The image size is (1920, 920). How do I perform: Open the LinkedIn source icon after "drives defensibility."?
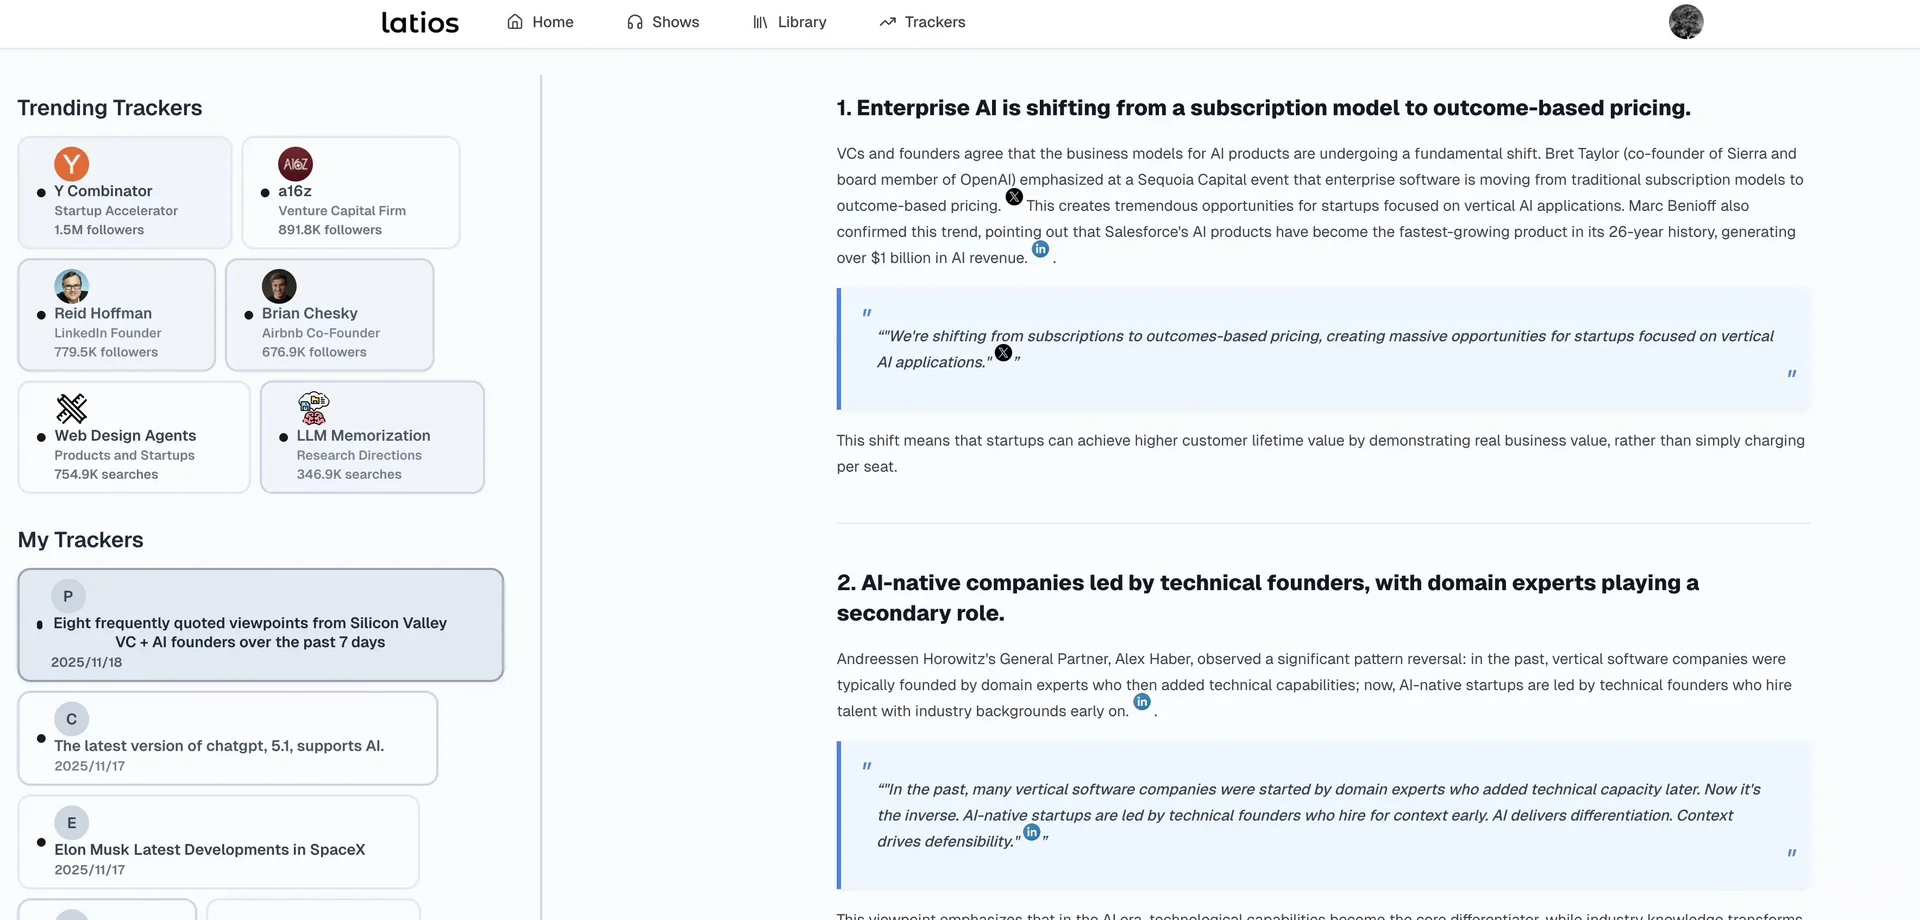click(x=1032, y=832)
